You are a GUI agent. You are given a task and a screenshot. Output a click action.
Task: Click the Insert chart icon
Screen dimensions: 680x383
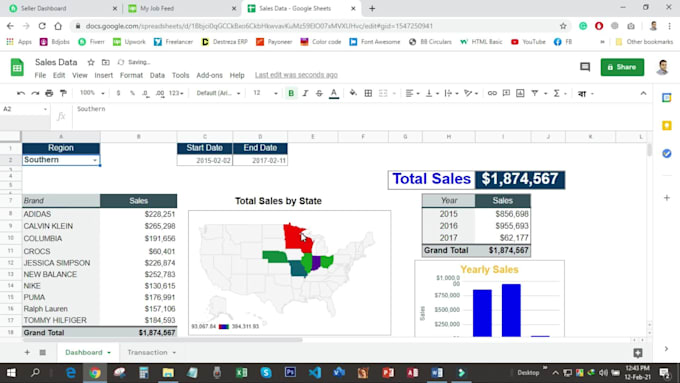click(520, 93)
